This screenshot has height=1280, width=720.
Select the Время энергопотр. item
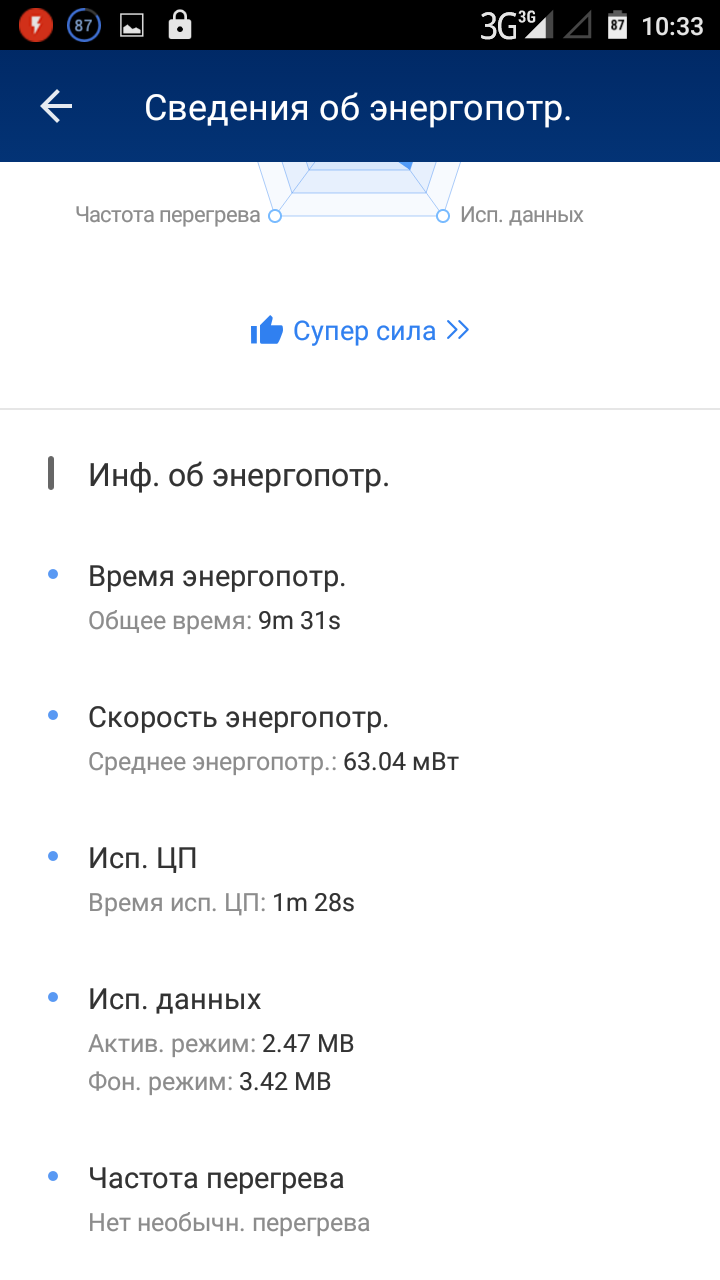pyautogui.click(x=217, y=577)
